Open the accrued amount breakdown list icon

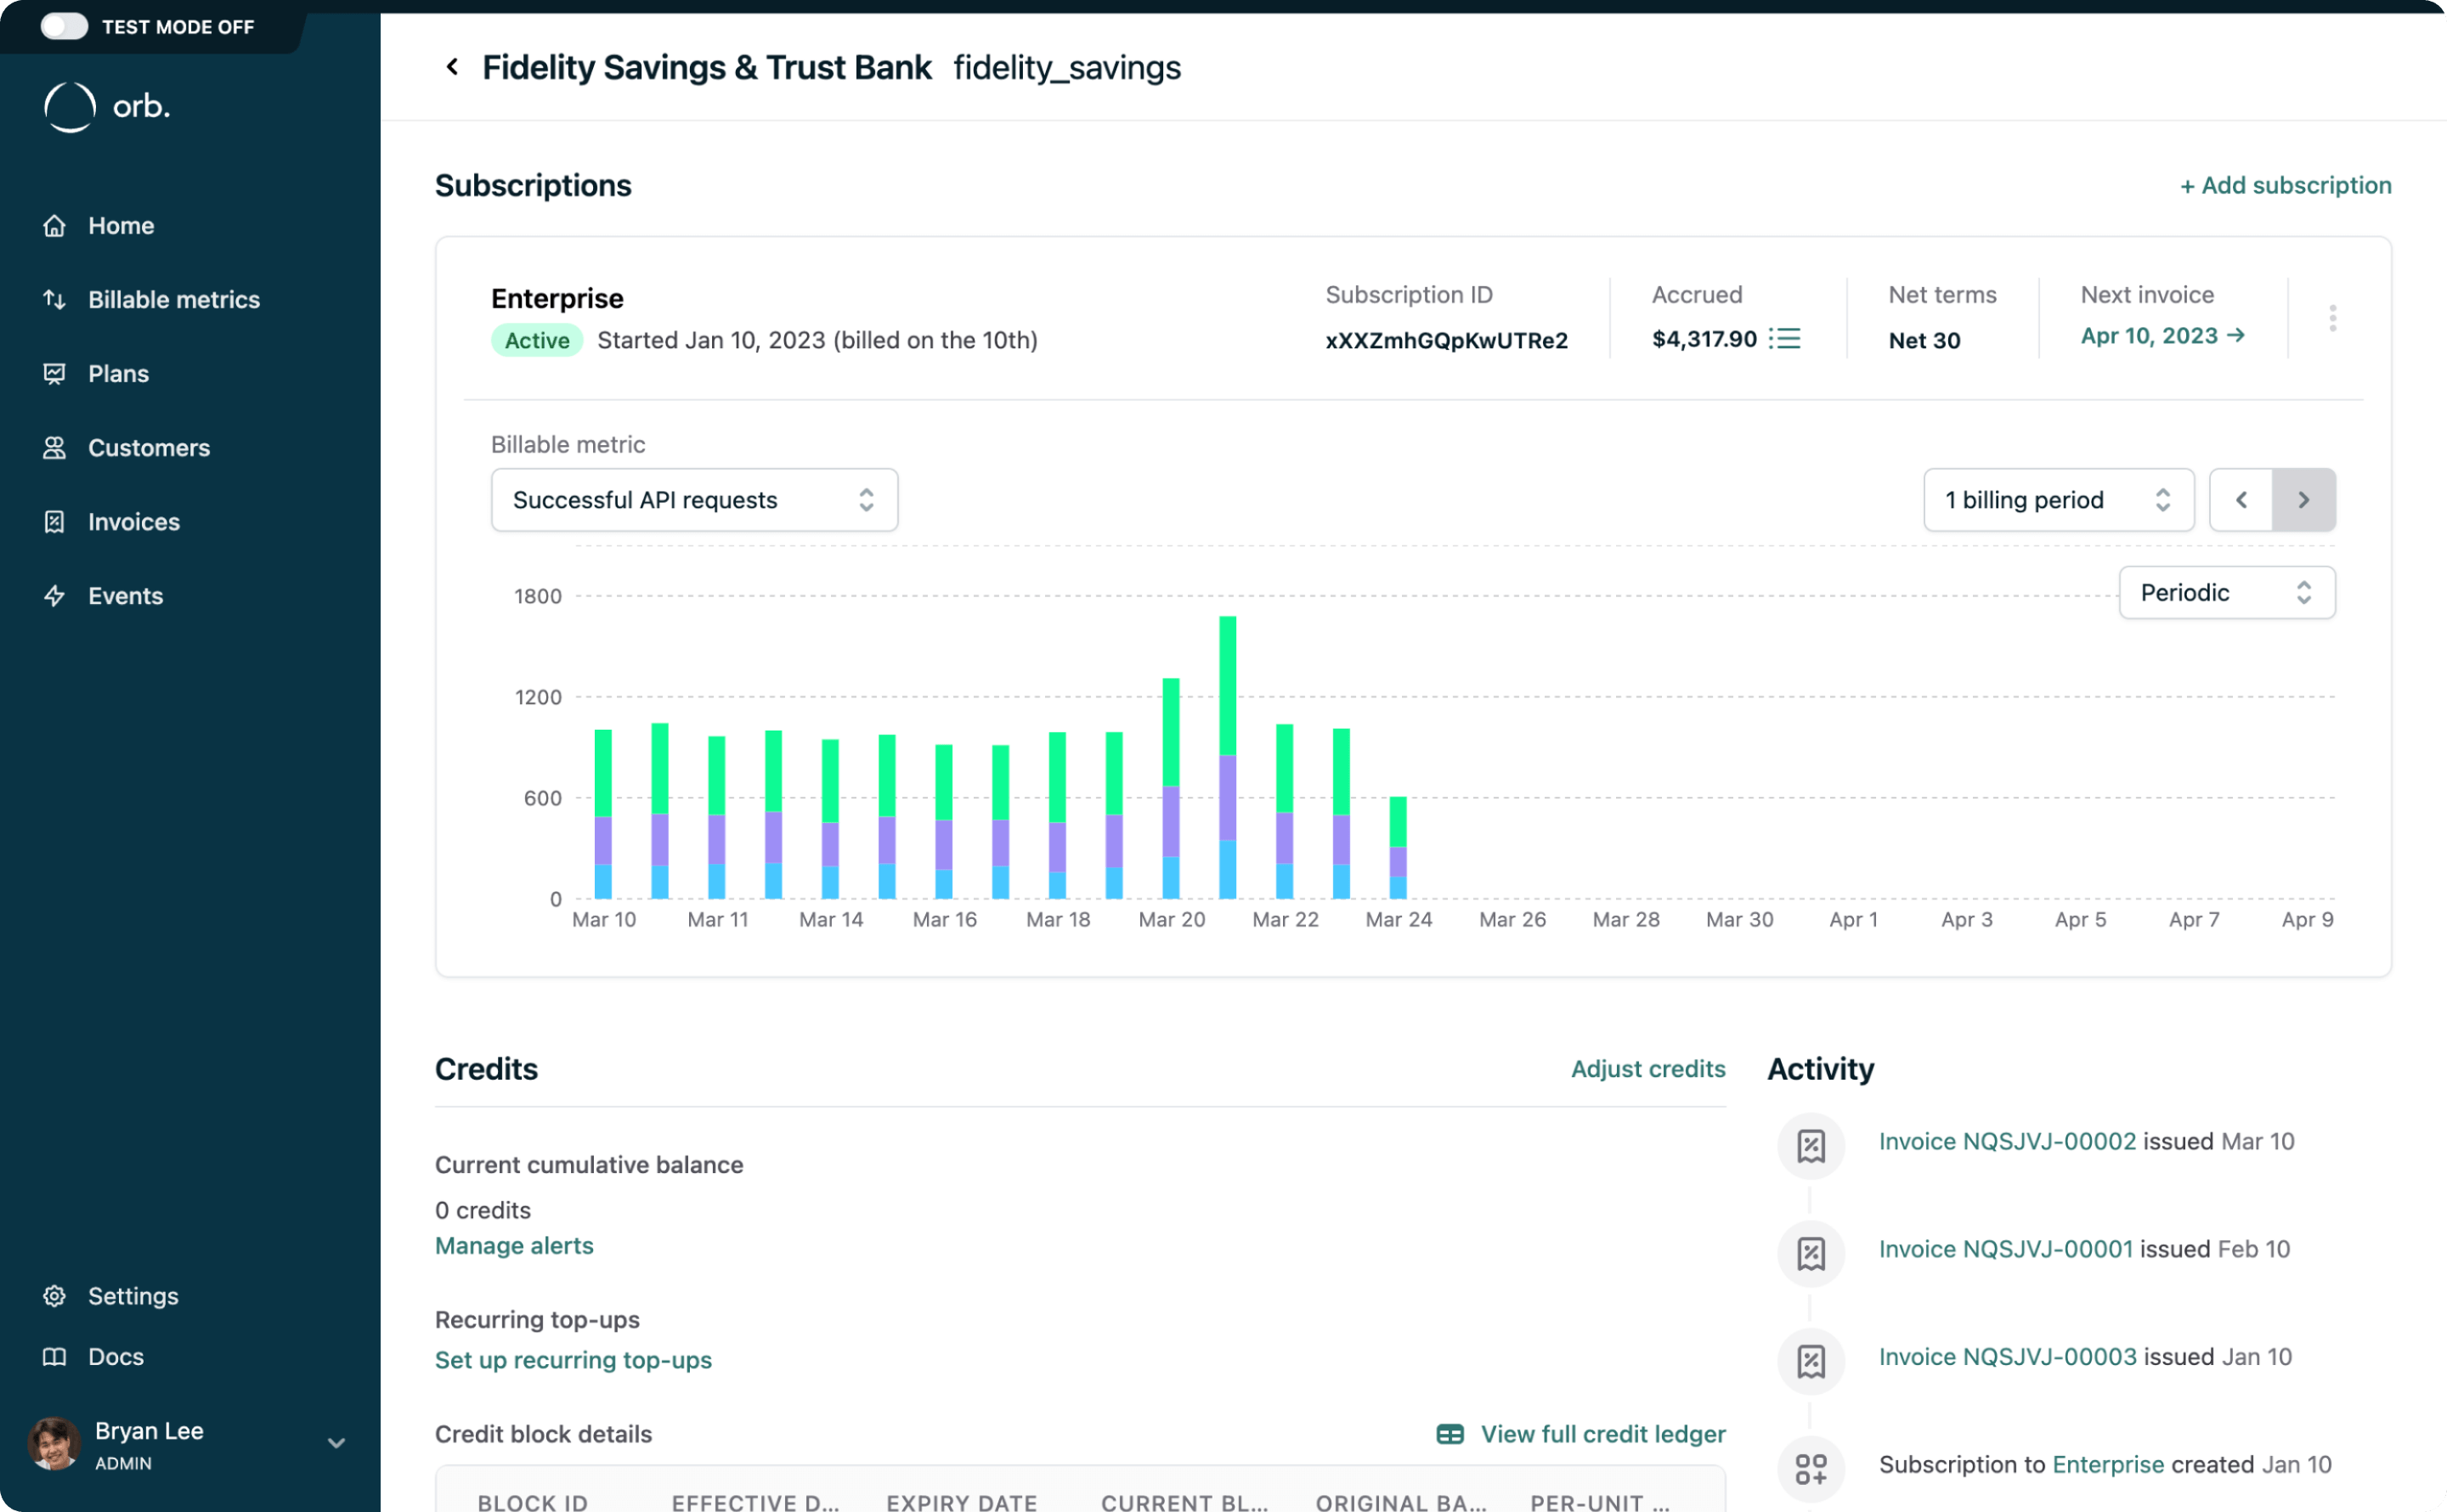pos(1784,338)
